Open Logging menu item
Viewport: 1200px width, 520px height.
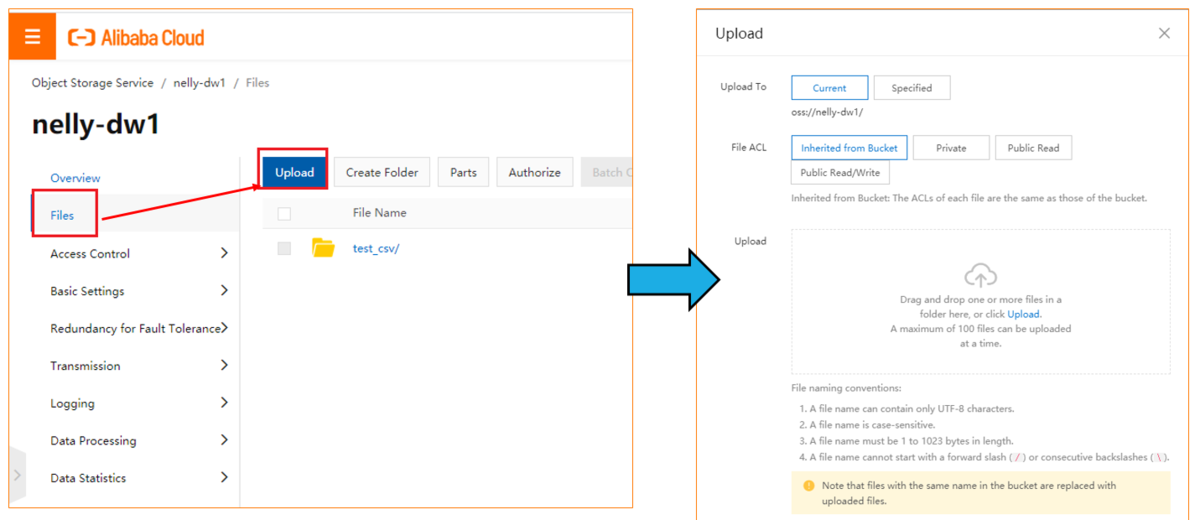(72, 404)
